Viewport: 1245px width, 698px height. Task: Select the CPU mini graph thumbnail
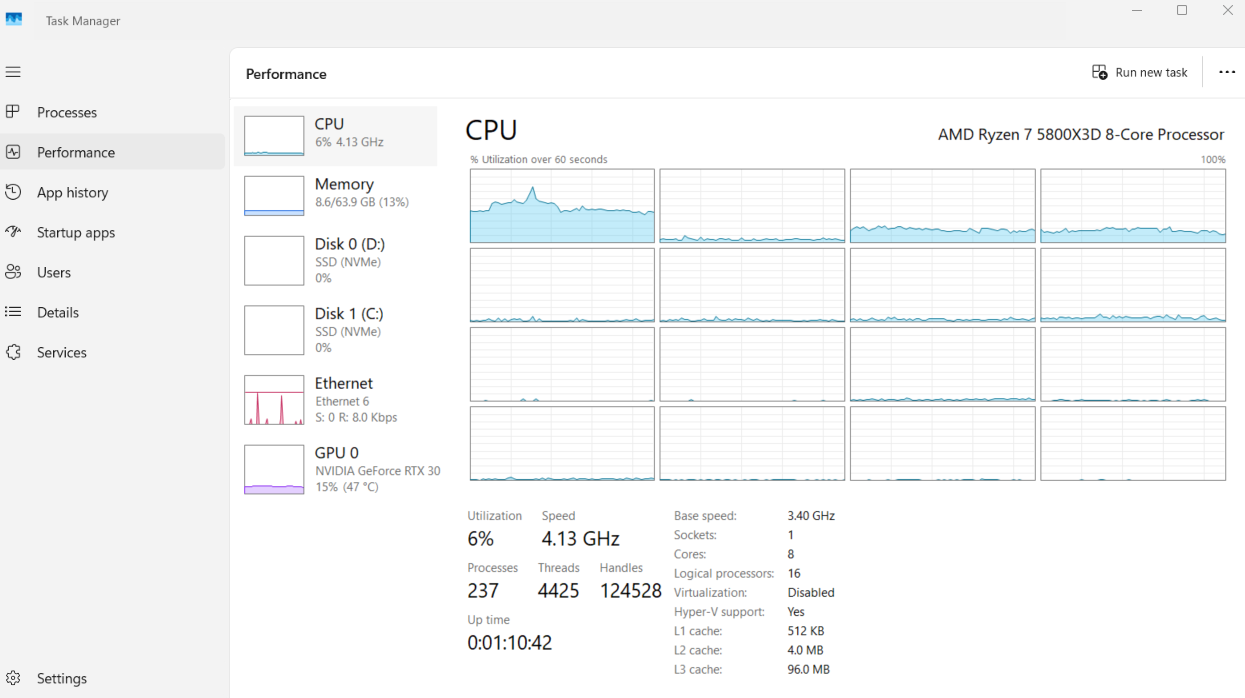click(274, 136)
